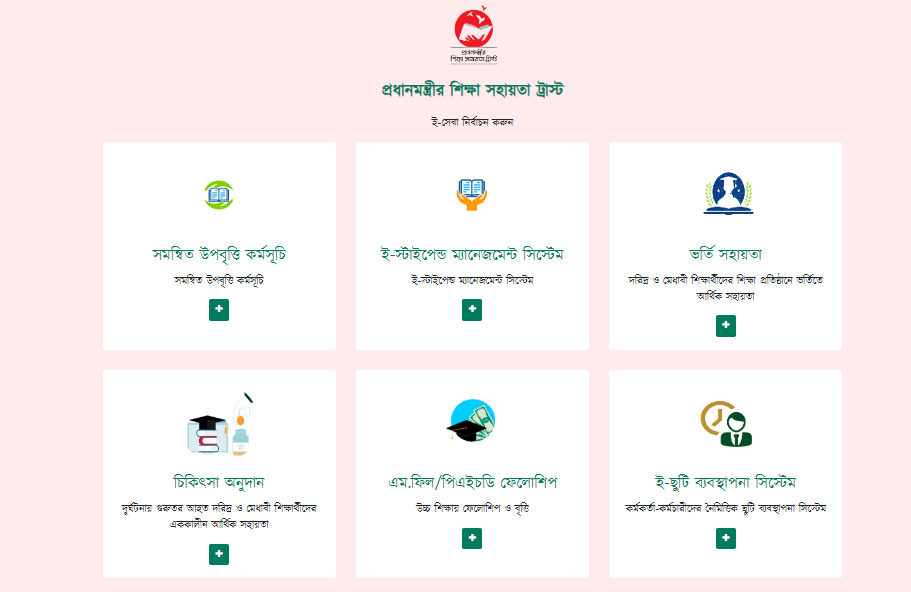The height and width of the screenshot is (592, 911).
Task: Open the এম.ফিল/পিএইচডি ফেলোশিপ heading
Action: click(472, 482)
